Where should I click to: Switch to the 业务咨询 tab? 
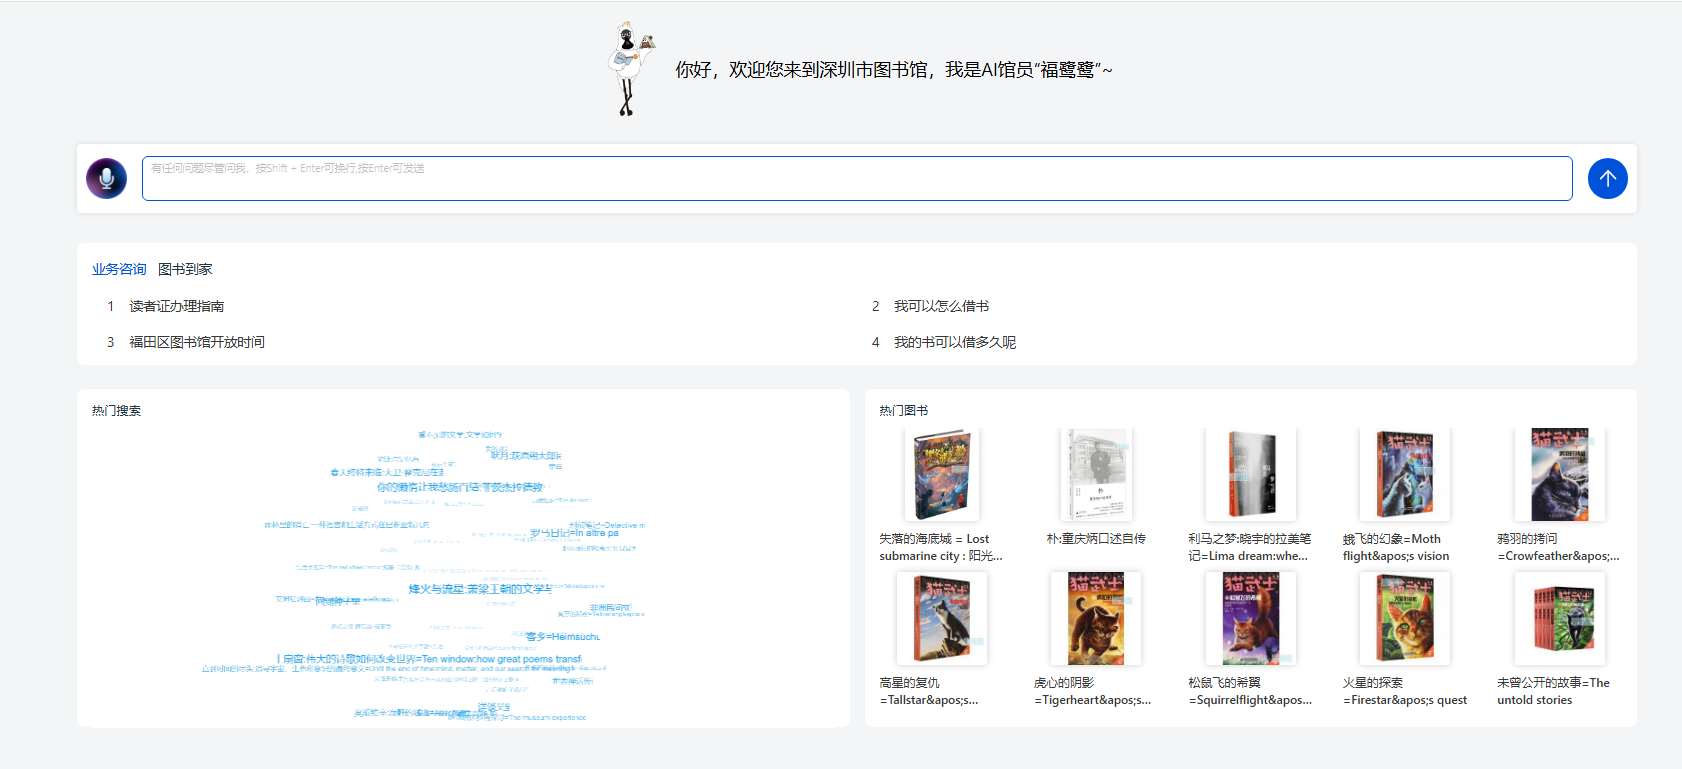[119, 269]
